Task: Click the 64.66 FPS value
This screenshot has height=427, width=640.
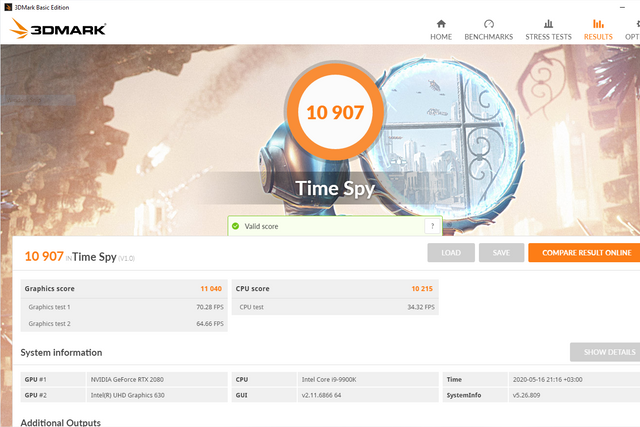Action: (210, 323)
